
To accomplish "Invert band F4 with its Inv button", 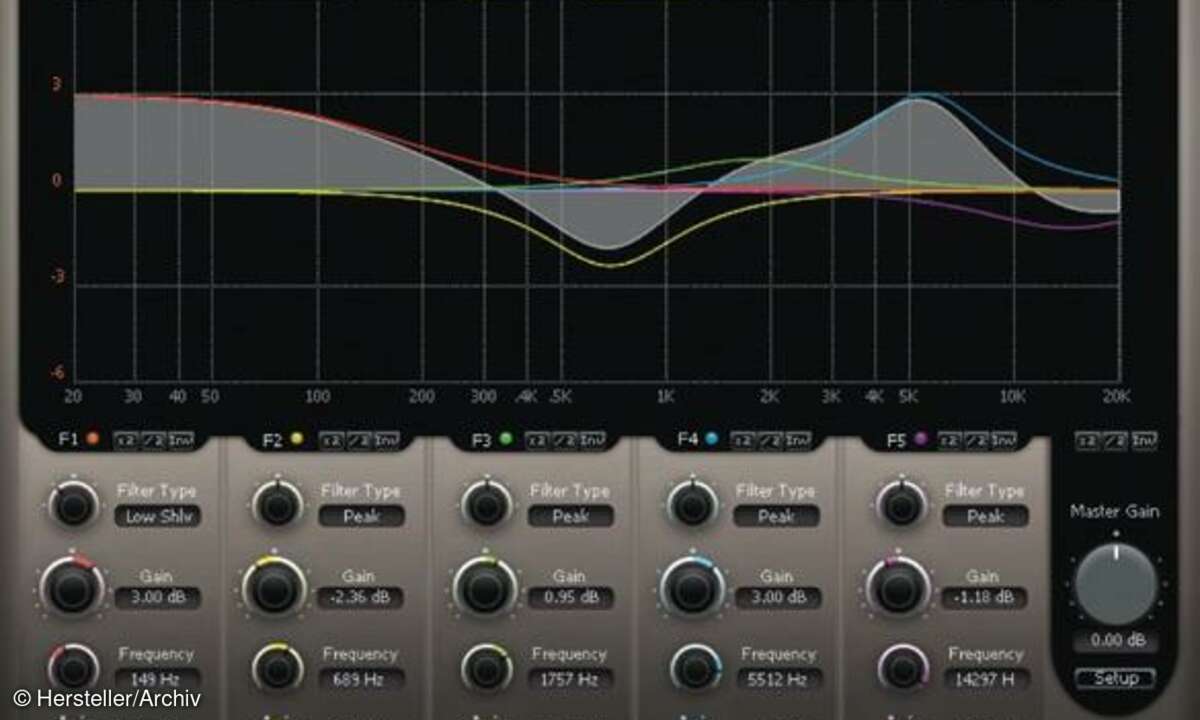I will pos(798,440).
